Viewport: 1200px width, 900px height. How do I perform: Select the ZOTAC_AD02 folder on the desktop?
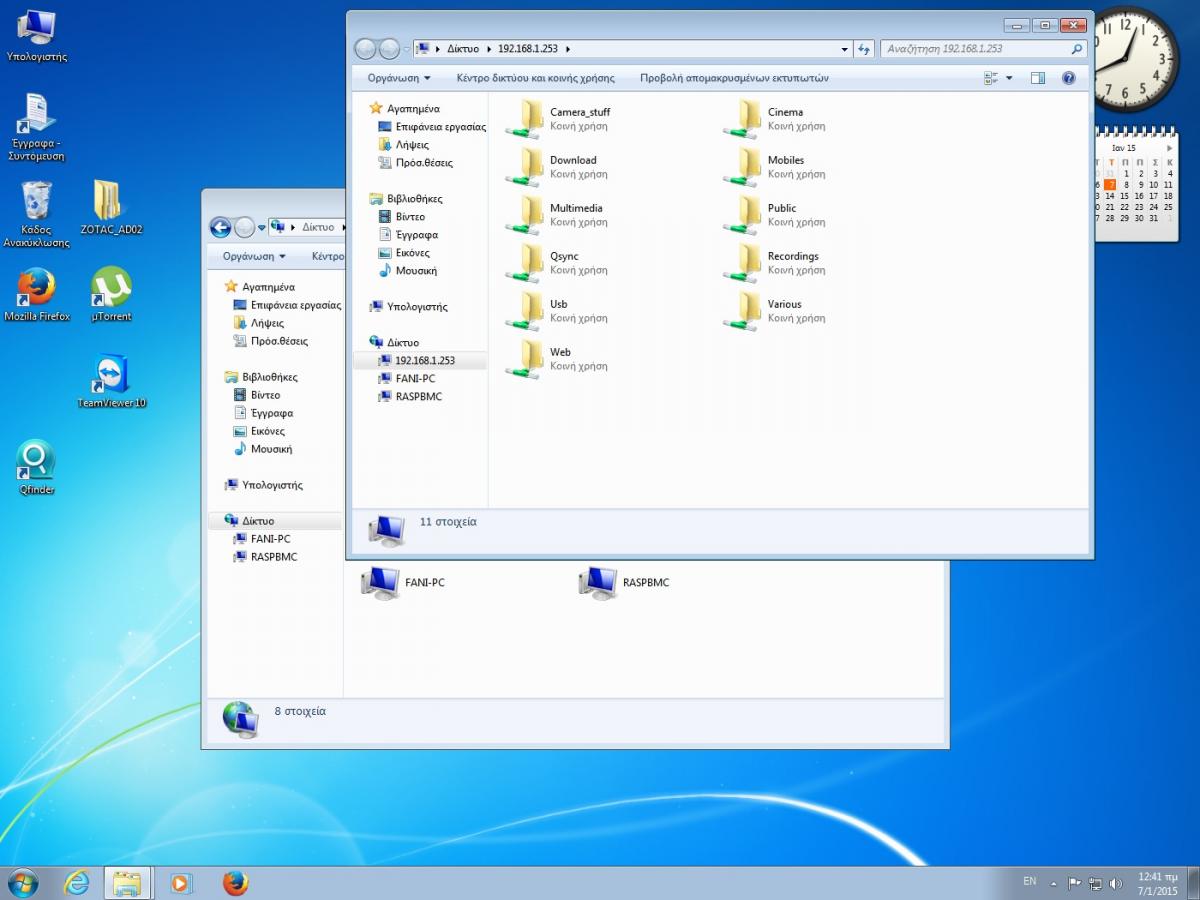(111, 208)
